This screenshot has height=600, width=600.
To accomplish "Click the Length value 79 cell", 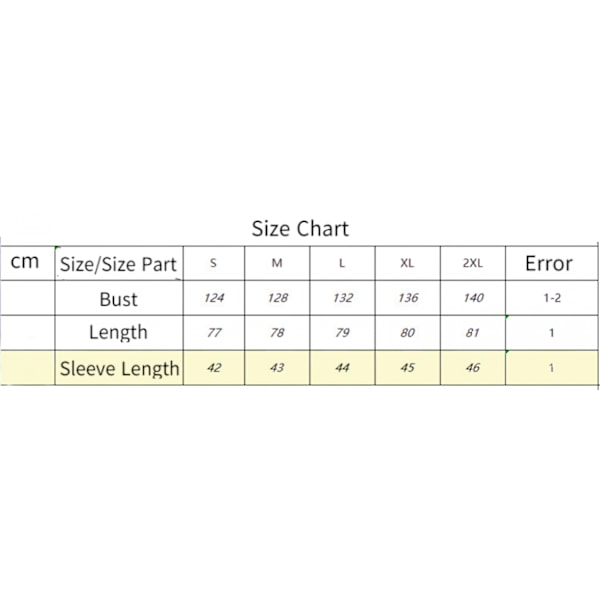I will pyautogui.click(x=342, y=333).
